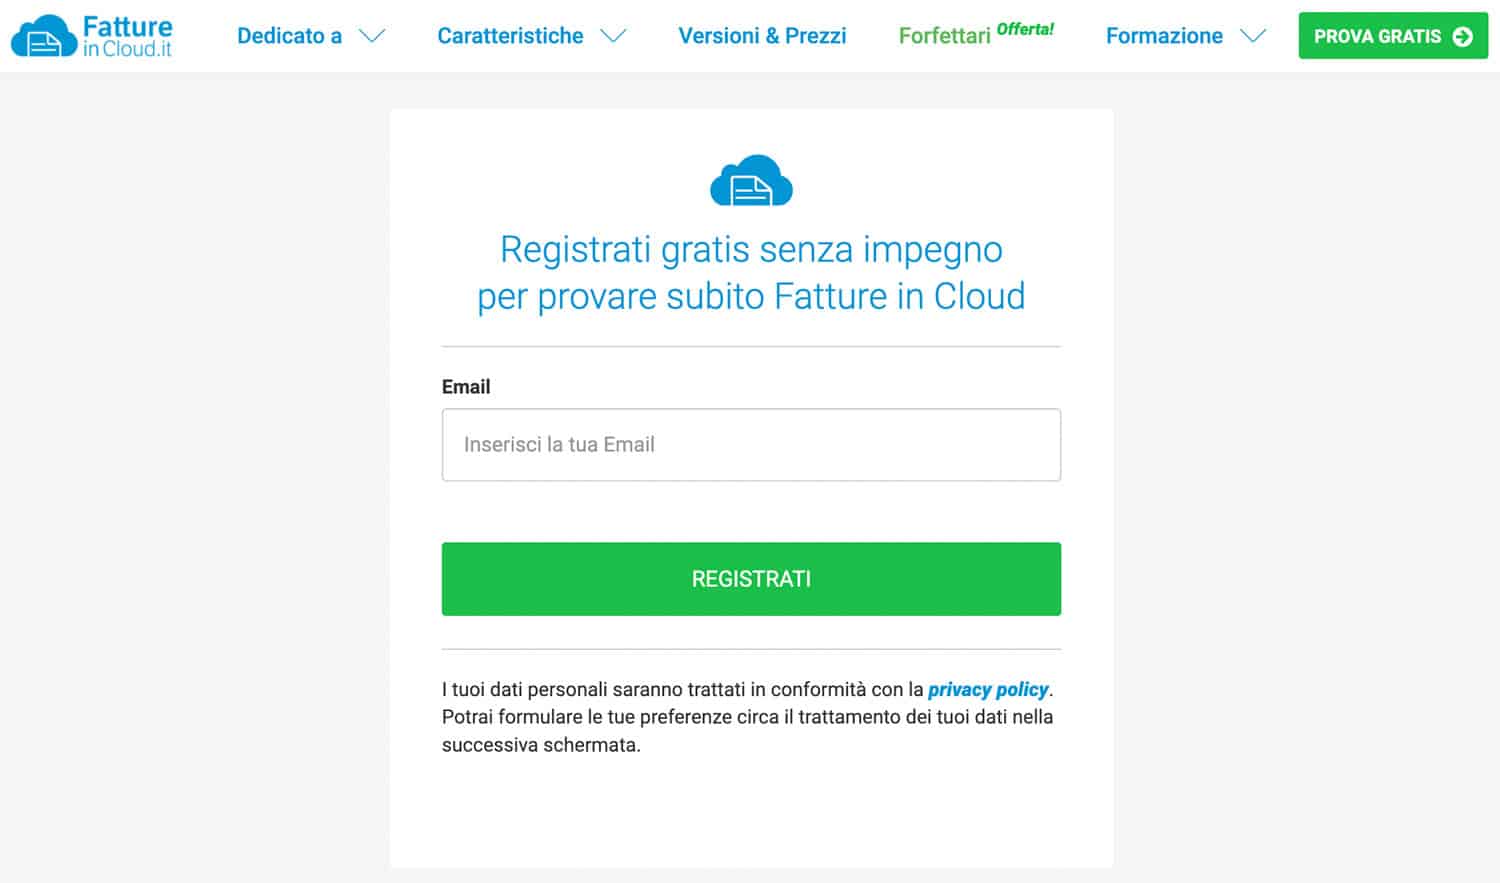Go to Versioni & Prezzi
The image size is (1500, 883).
(x=762, y=36)
